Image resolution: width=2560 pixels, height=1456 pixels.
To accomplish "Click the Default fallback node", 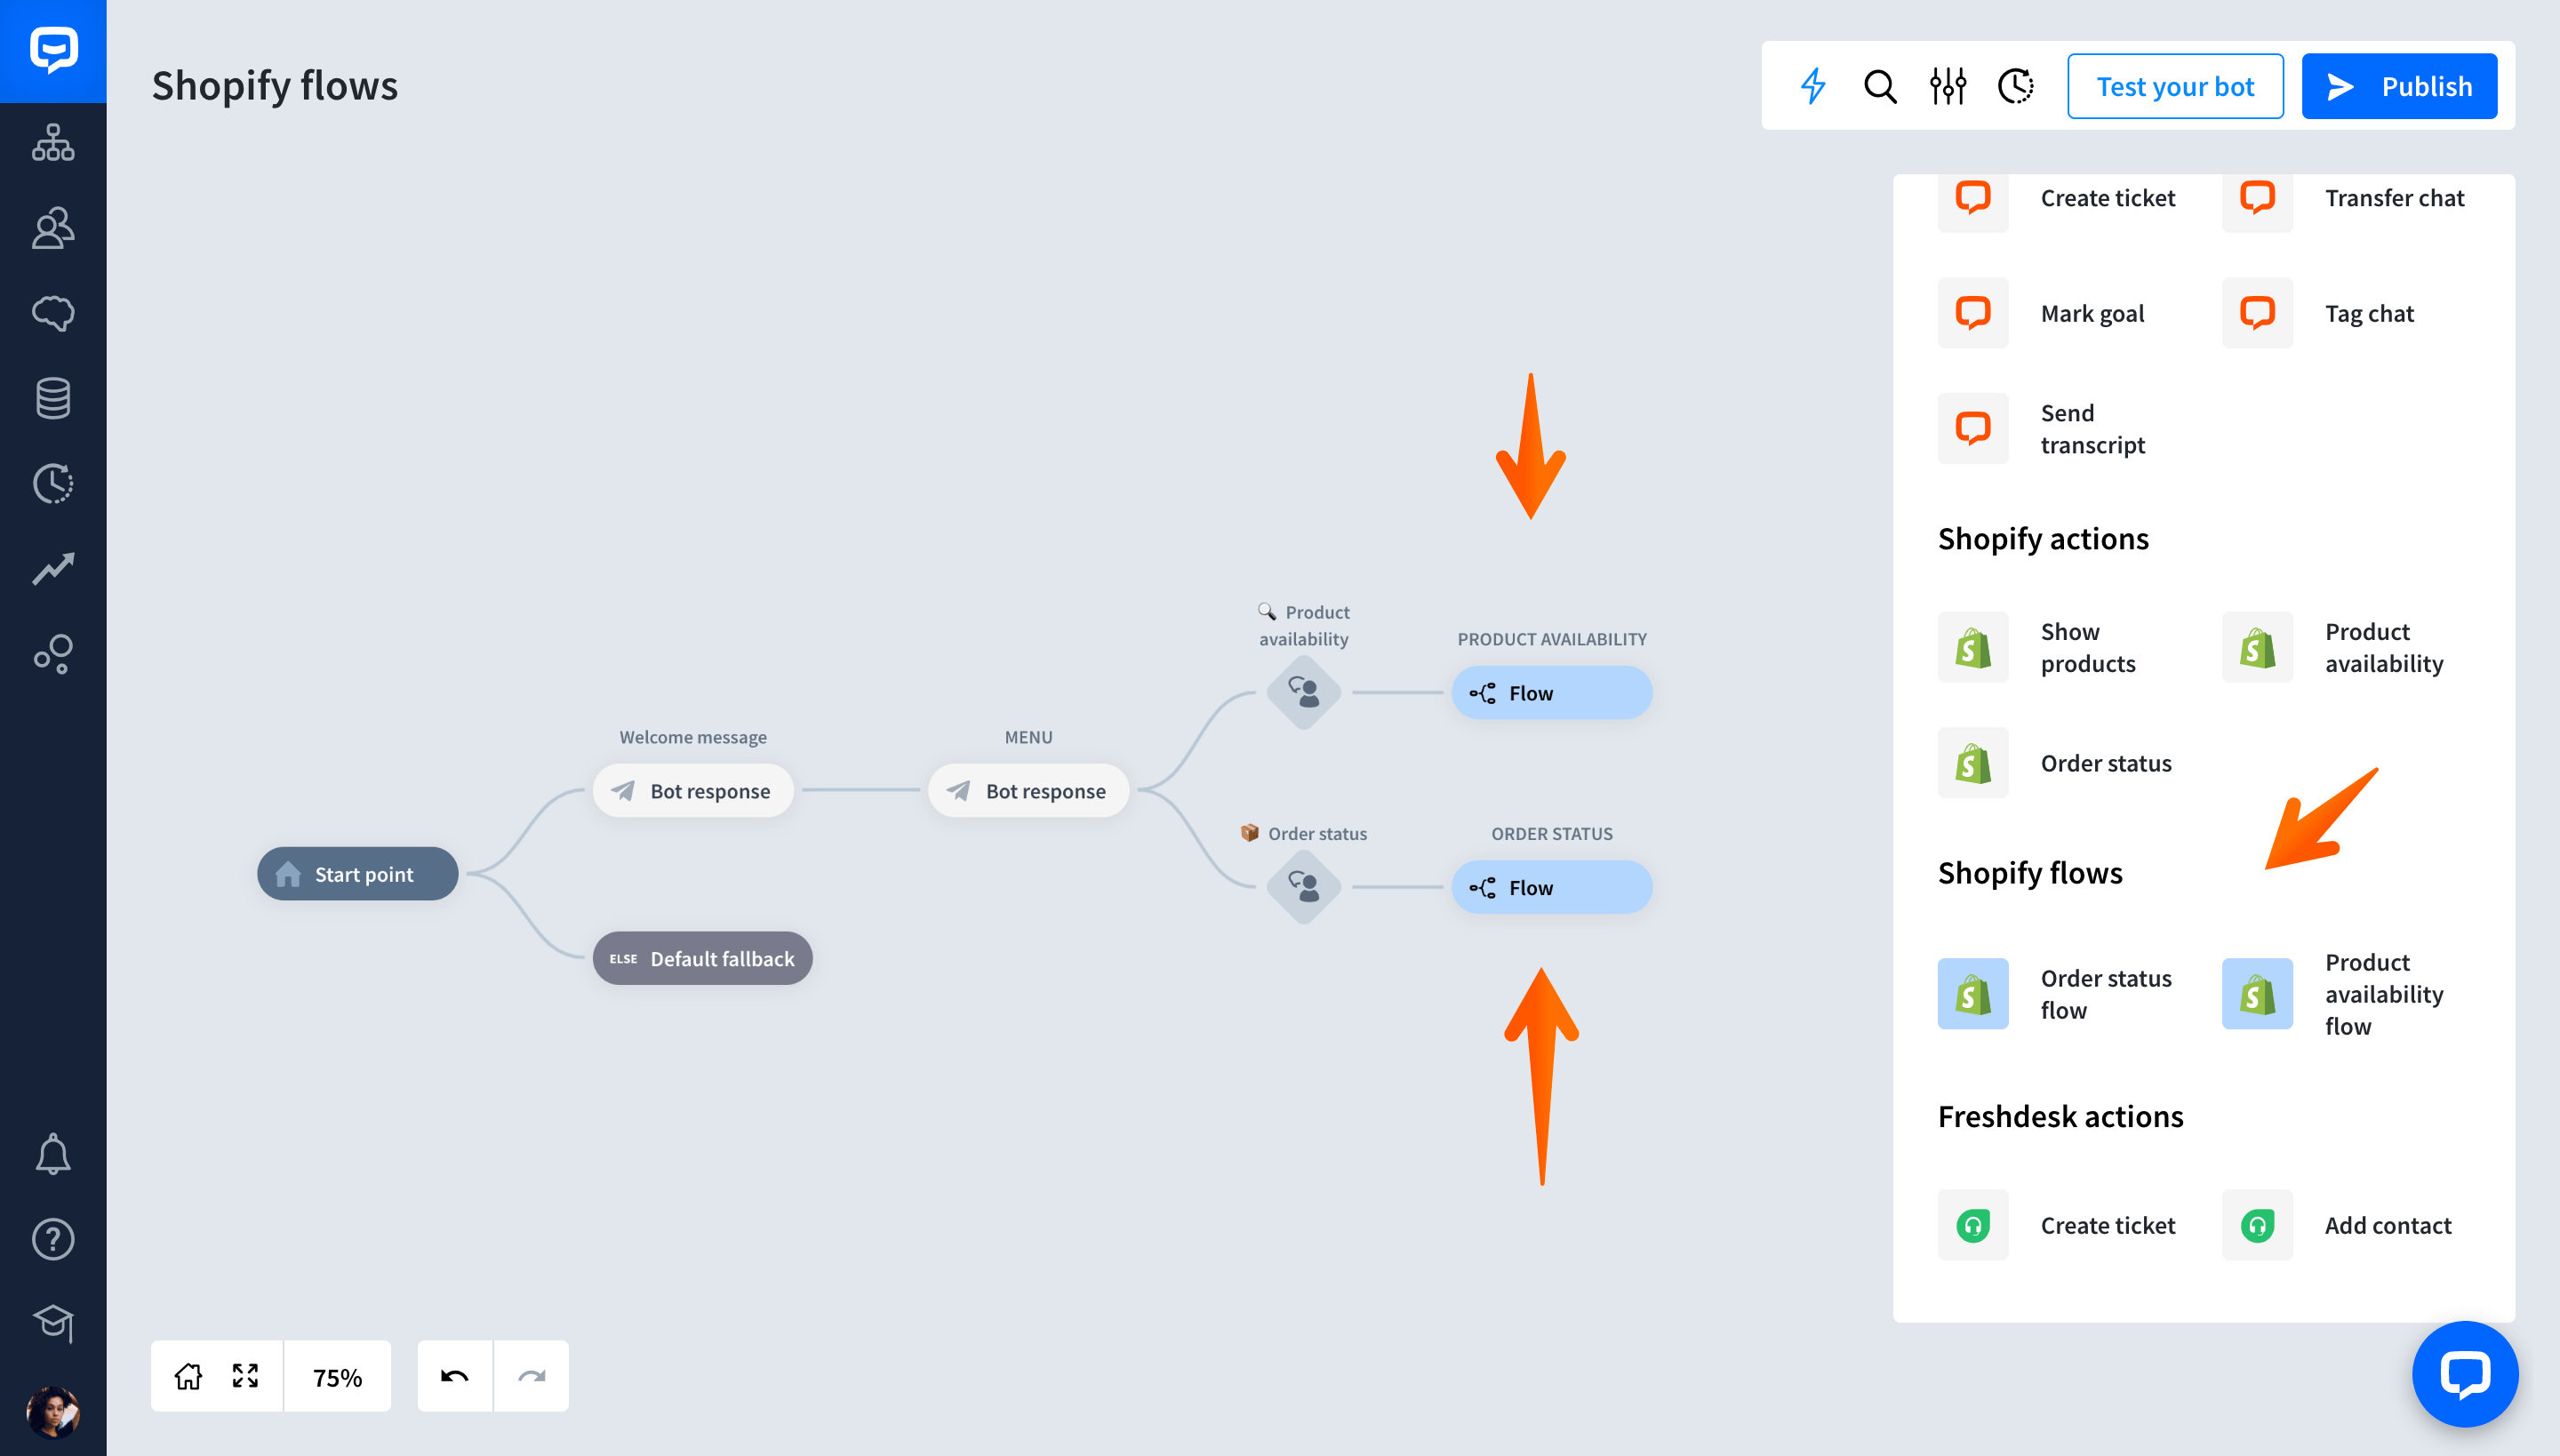I will 702,958.
